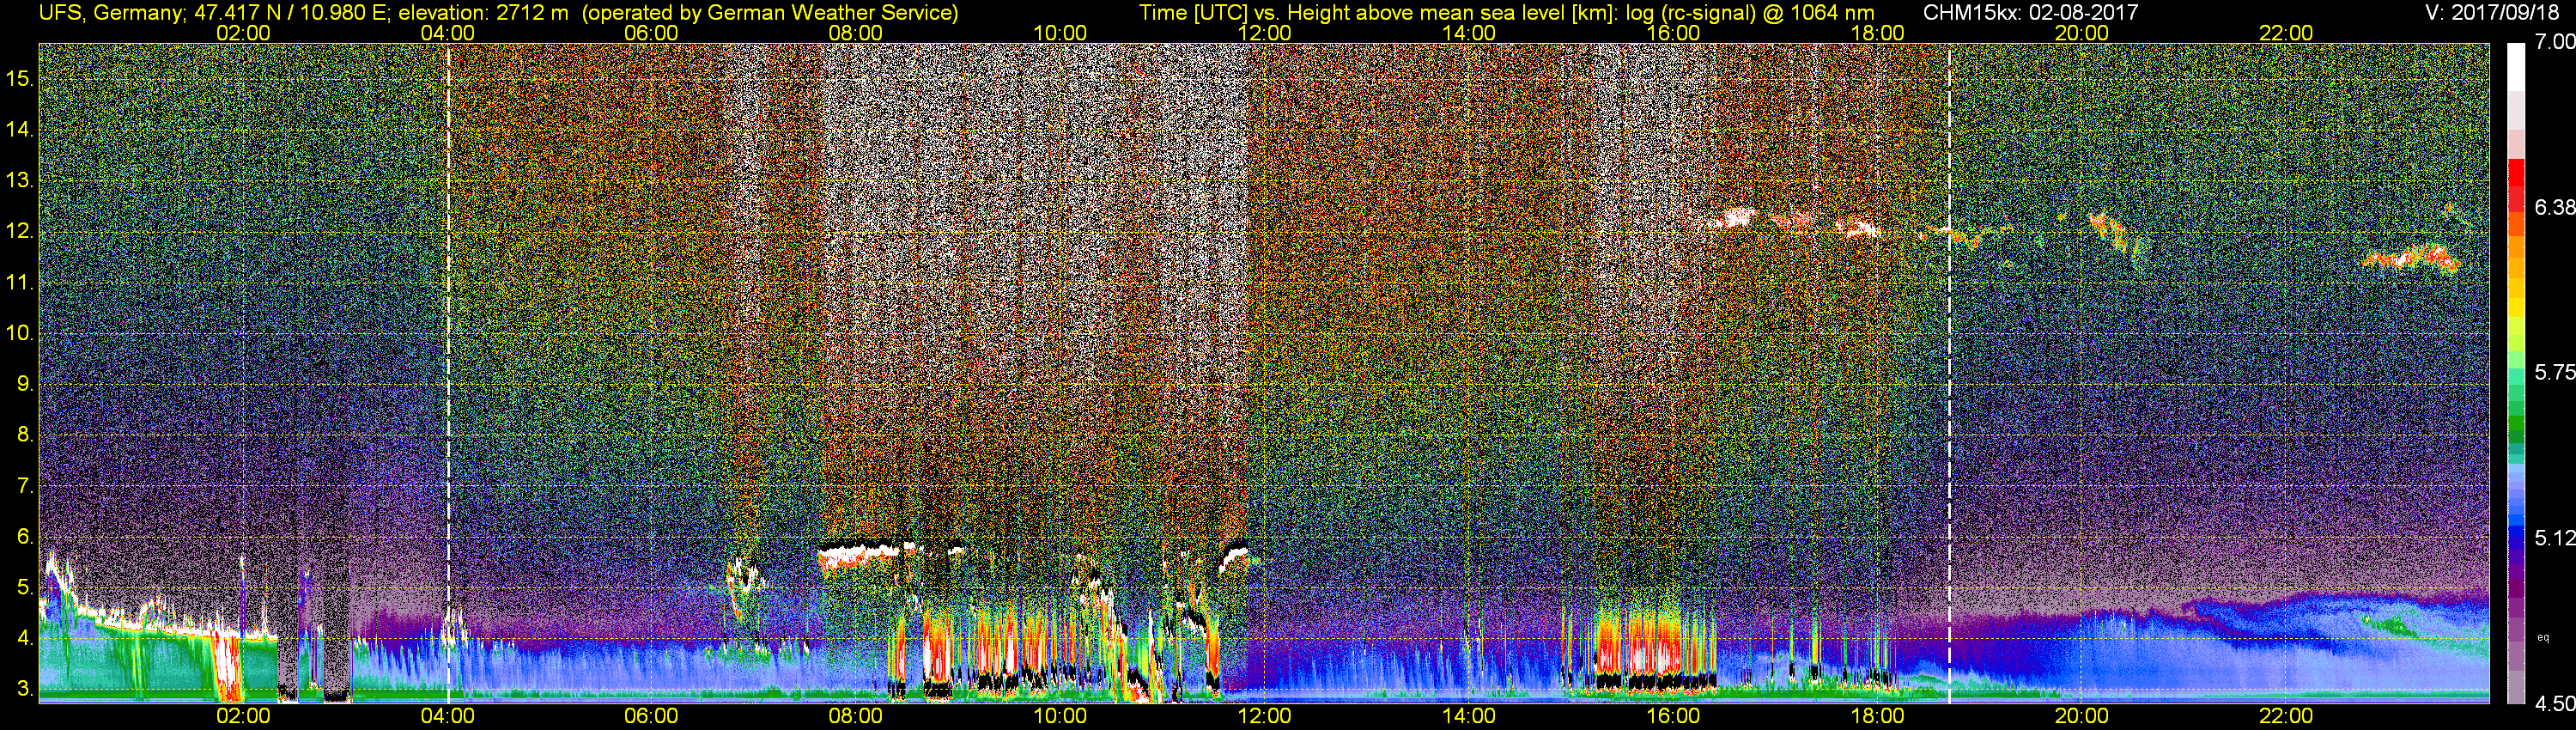The width and height of the screenshot is (2576, 730).
Task: Click the white top segment of color scale
Action: click(2516, 67)
